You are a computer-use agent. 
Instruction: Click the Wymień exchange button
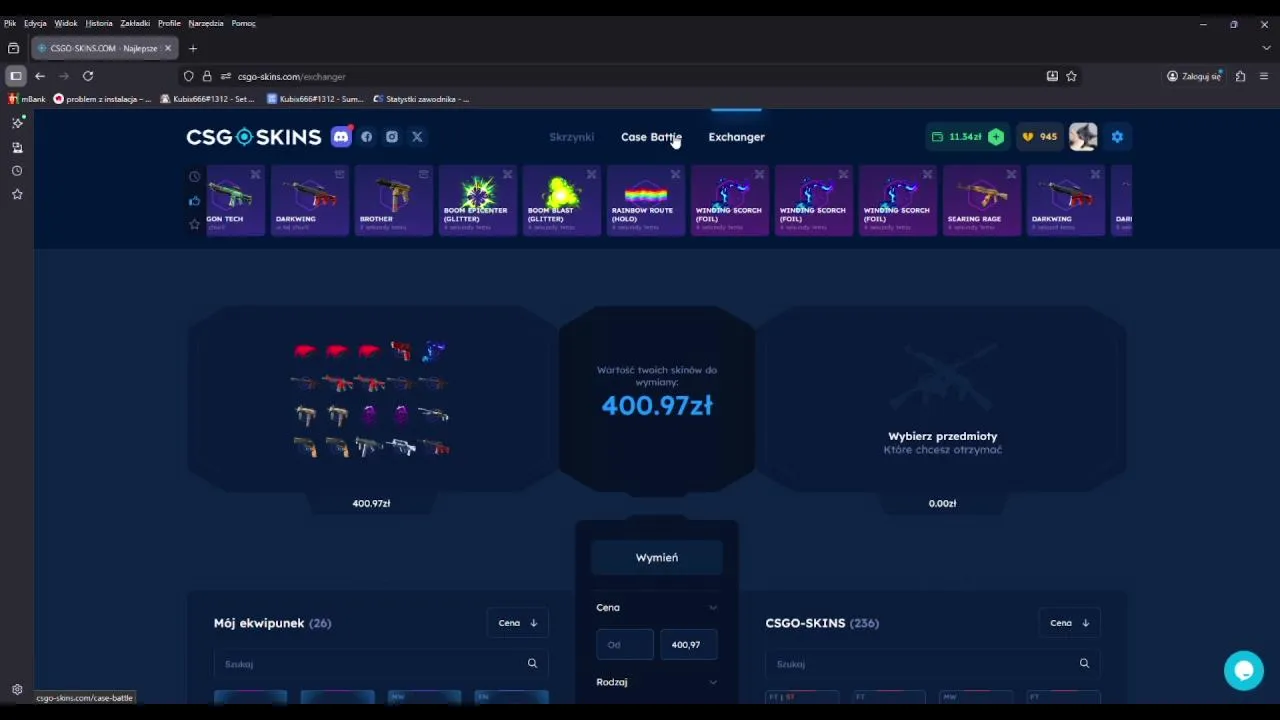657,557
